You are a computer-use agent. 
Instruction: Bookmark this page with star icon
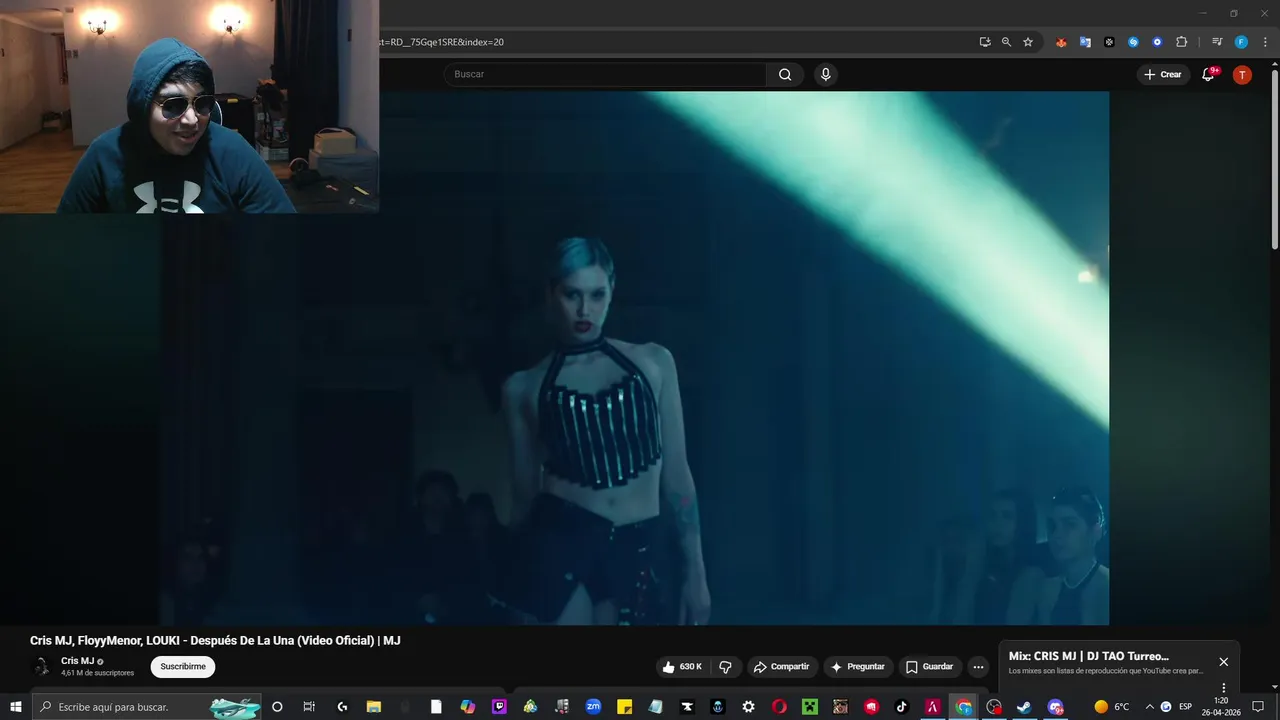click(x=1028, y=42)
